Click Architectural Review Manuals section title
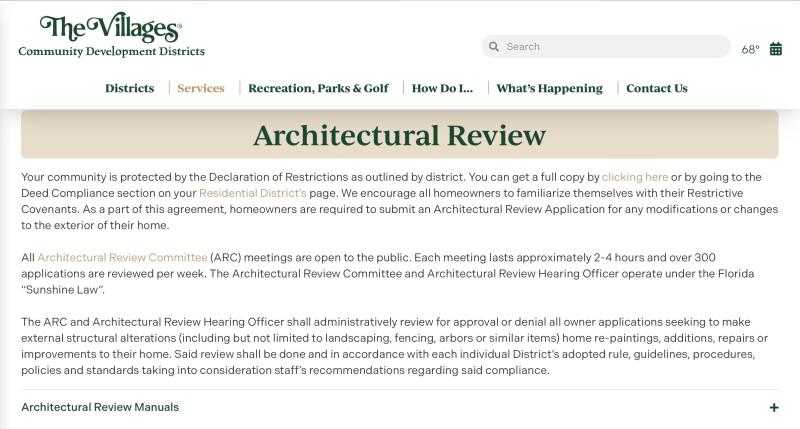The width and height of the screenshot is (800, 429). click(100, 407)
